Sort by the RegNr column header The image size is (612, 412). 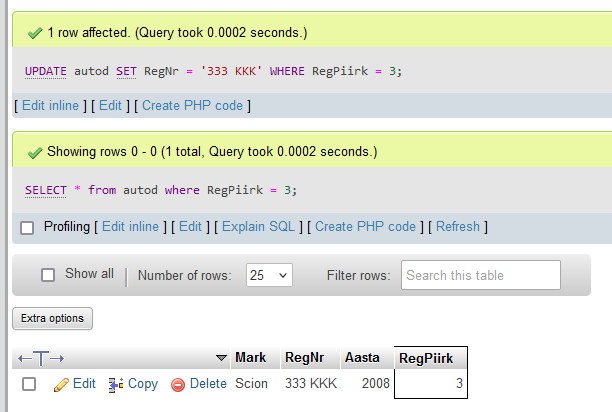click(x=304, y=357)
